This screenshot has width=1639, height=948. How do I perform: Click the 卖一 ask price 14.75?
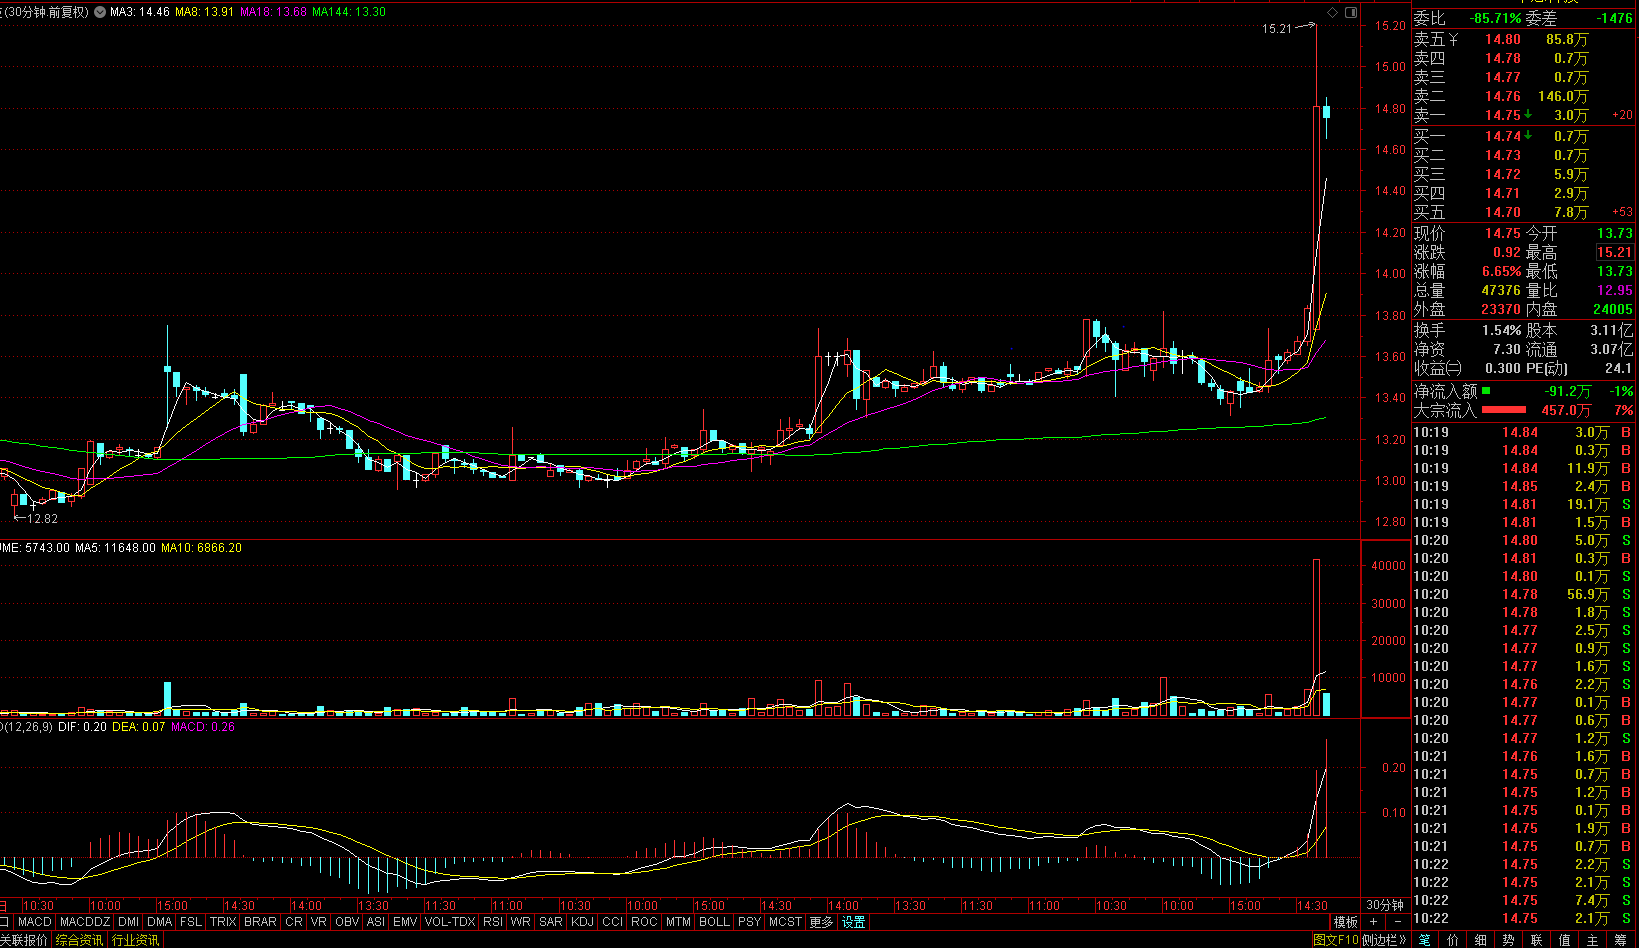1503,116
